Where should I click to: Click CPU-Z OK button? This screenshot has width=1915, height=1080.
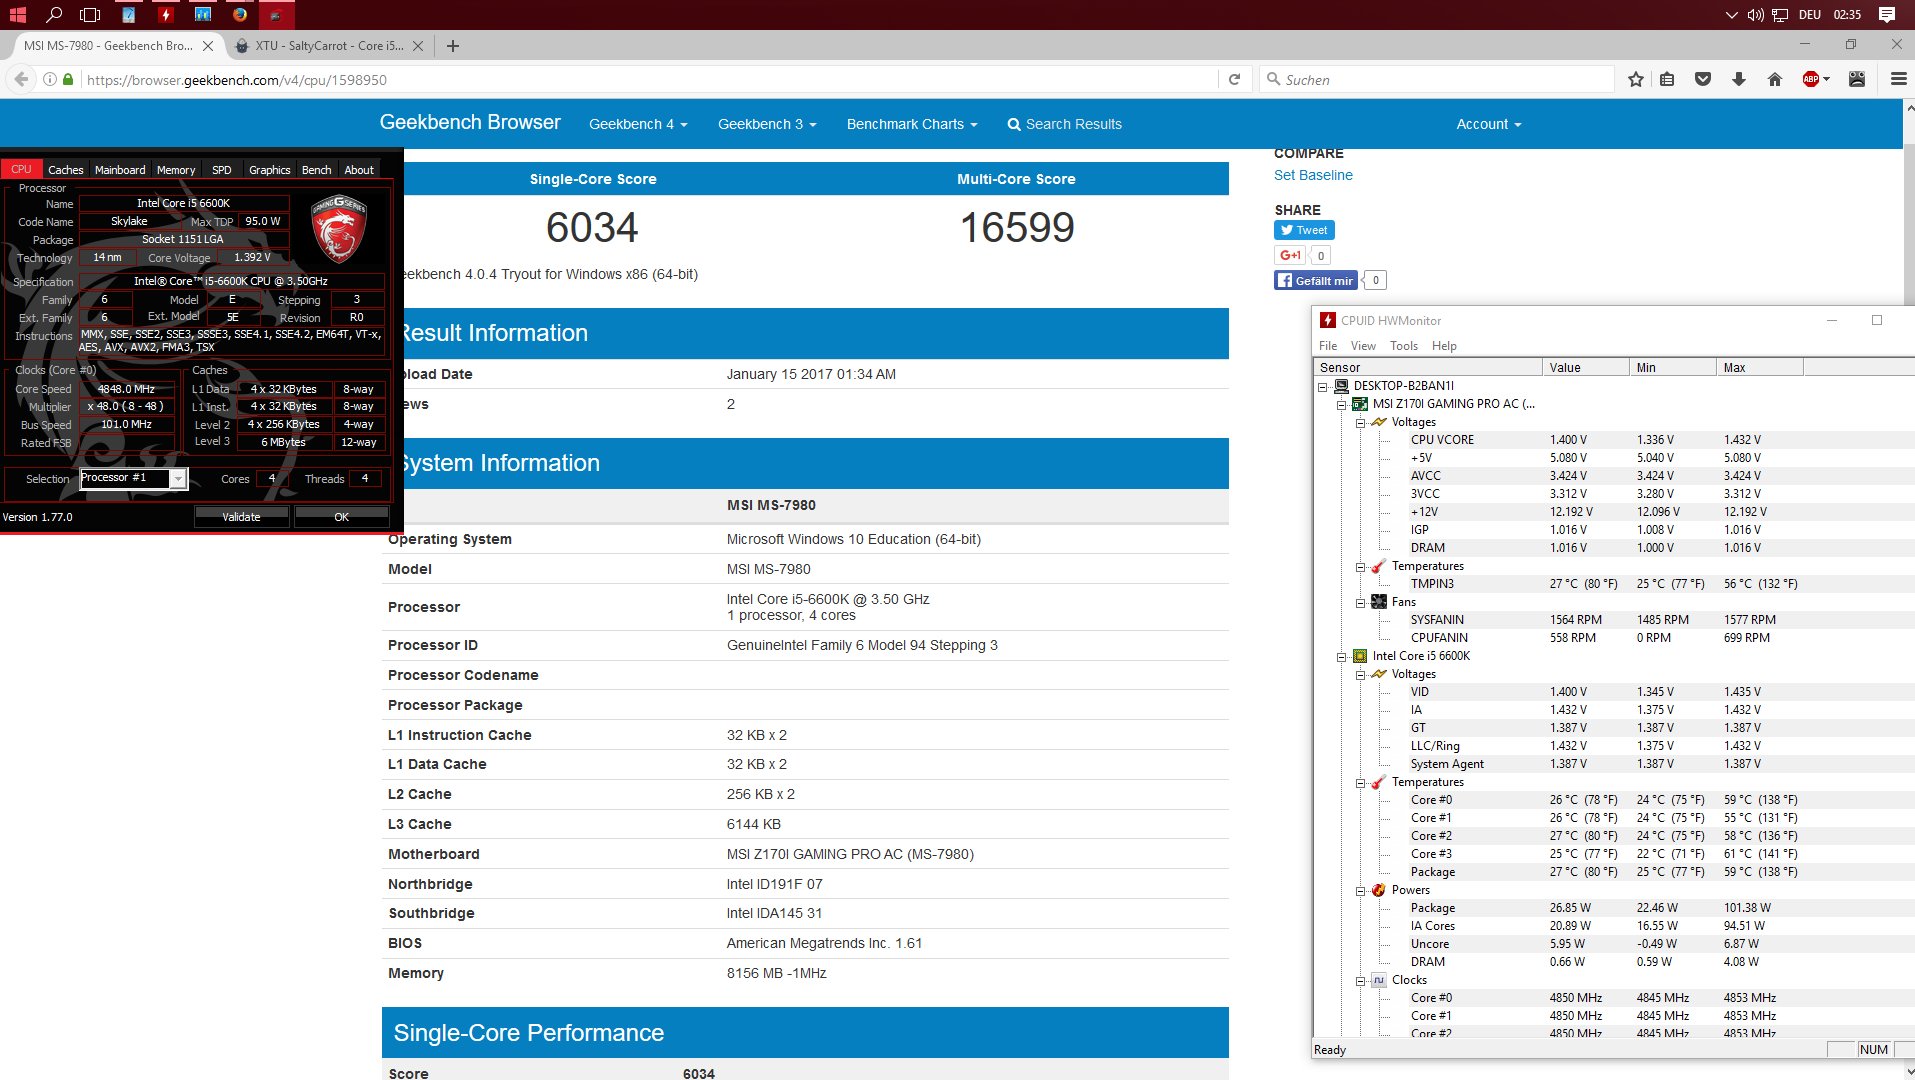click(342, 517)
